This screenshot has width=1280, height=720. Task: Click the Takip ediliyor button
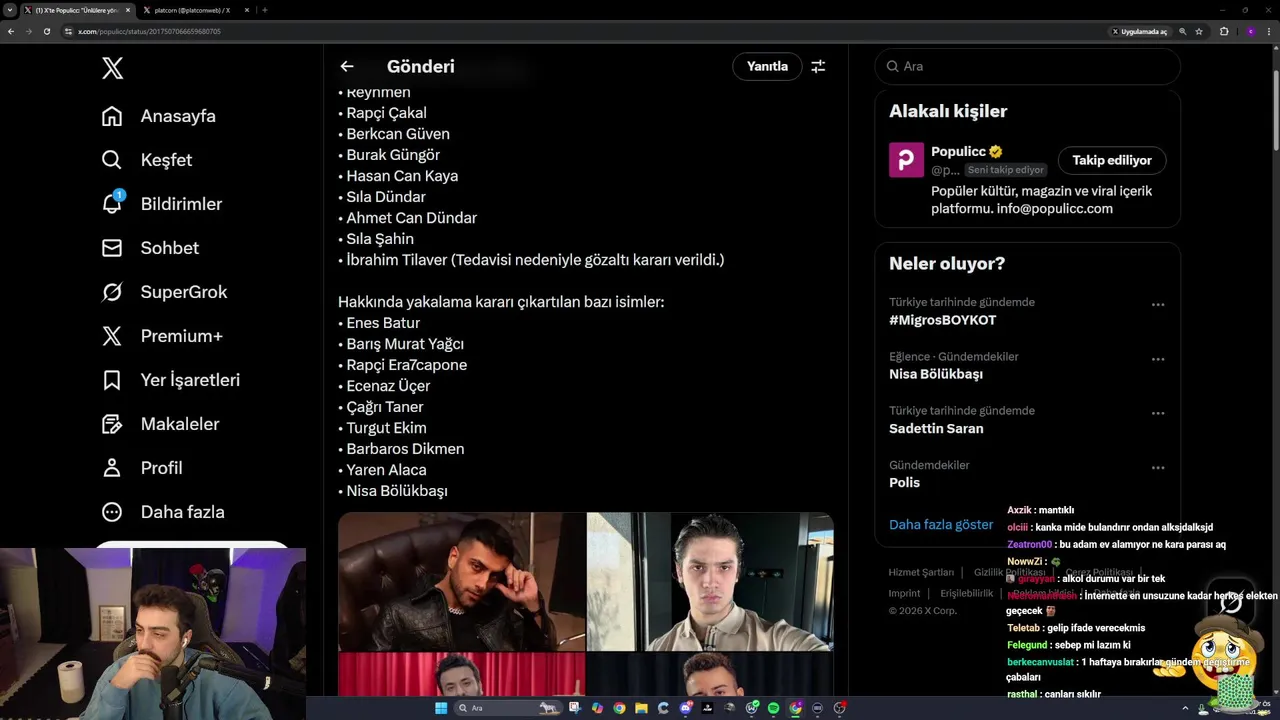click(1112, 160)
